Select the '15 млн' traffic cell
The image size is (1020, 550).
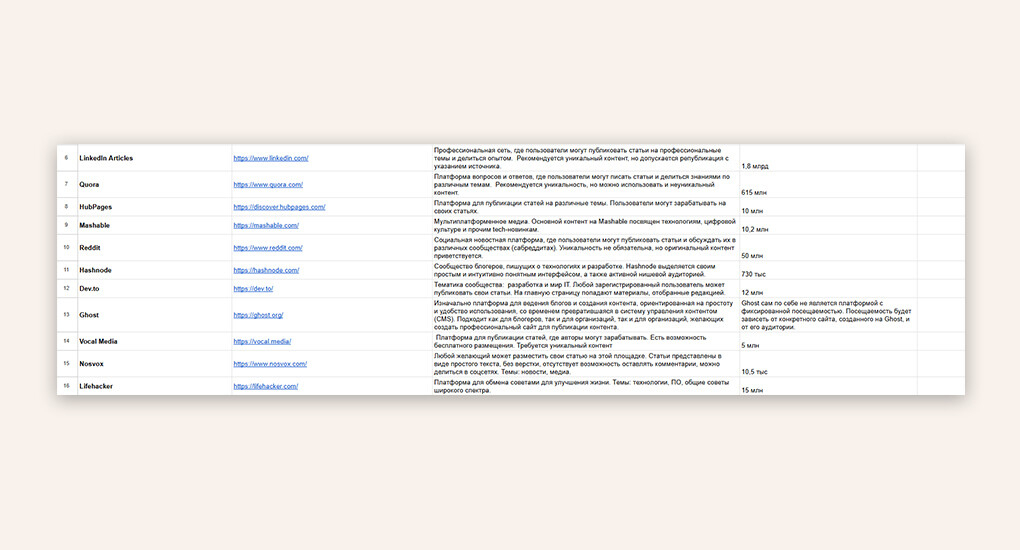tap(828, 386)
